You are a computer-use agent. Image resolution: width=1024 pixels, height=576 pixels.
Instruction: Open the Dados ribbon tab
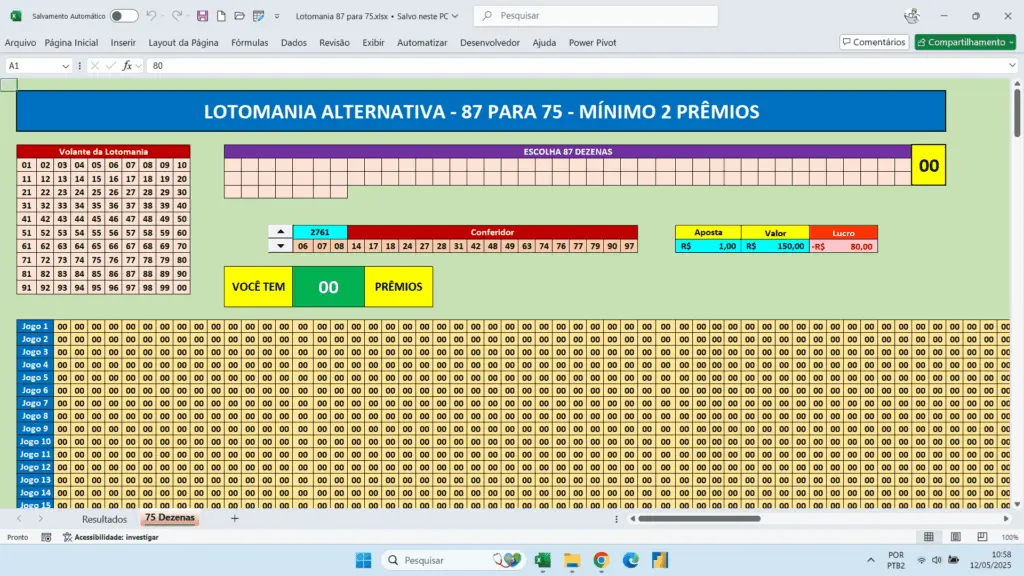tap(294, 42)
